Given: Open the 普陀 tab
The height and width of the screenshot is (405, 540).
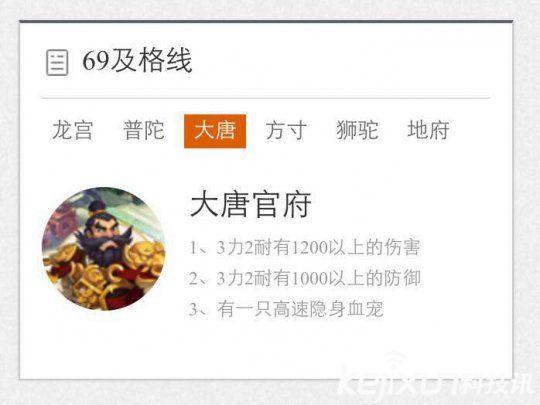Looking at the screenshot, I should (x=144, y=131).
